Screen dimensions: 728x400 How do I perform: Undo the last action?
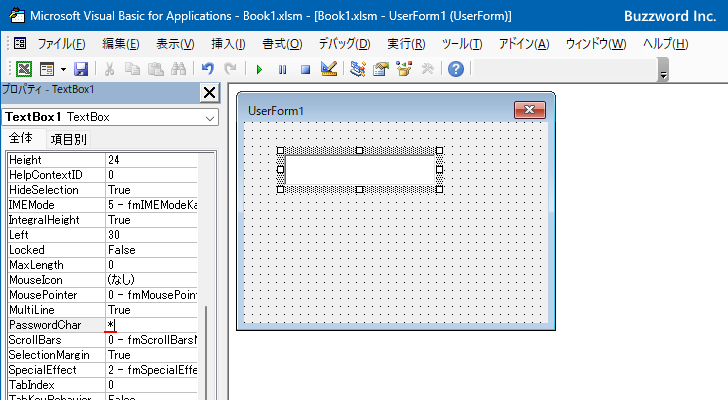click(x=208, y=69)
